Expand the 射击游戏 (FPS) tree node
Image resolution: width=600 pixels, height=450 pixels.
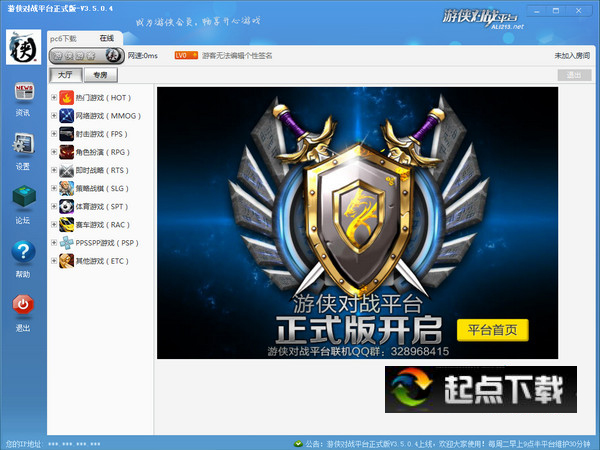(54, 134)
